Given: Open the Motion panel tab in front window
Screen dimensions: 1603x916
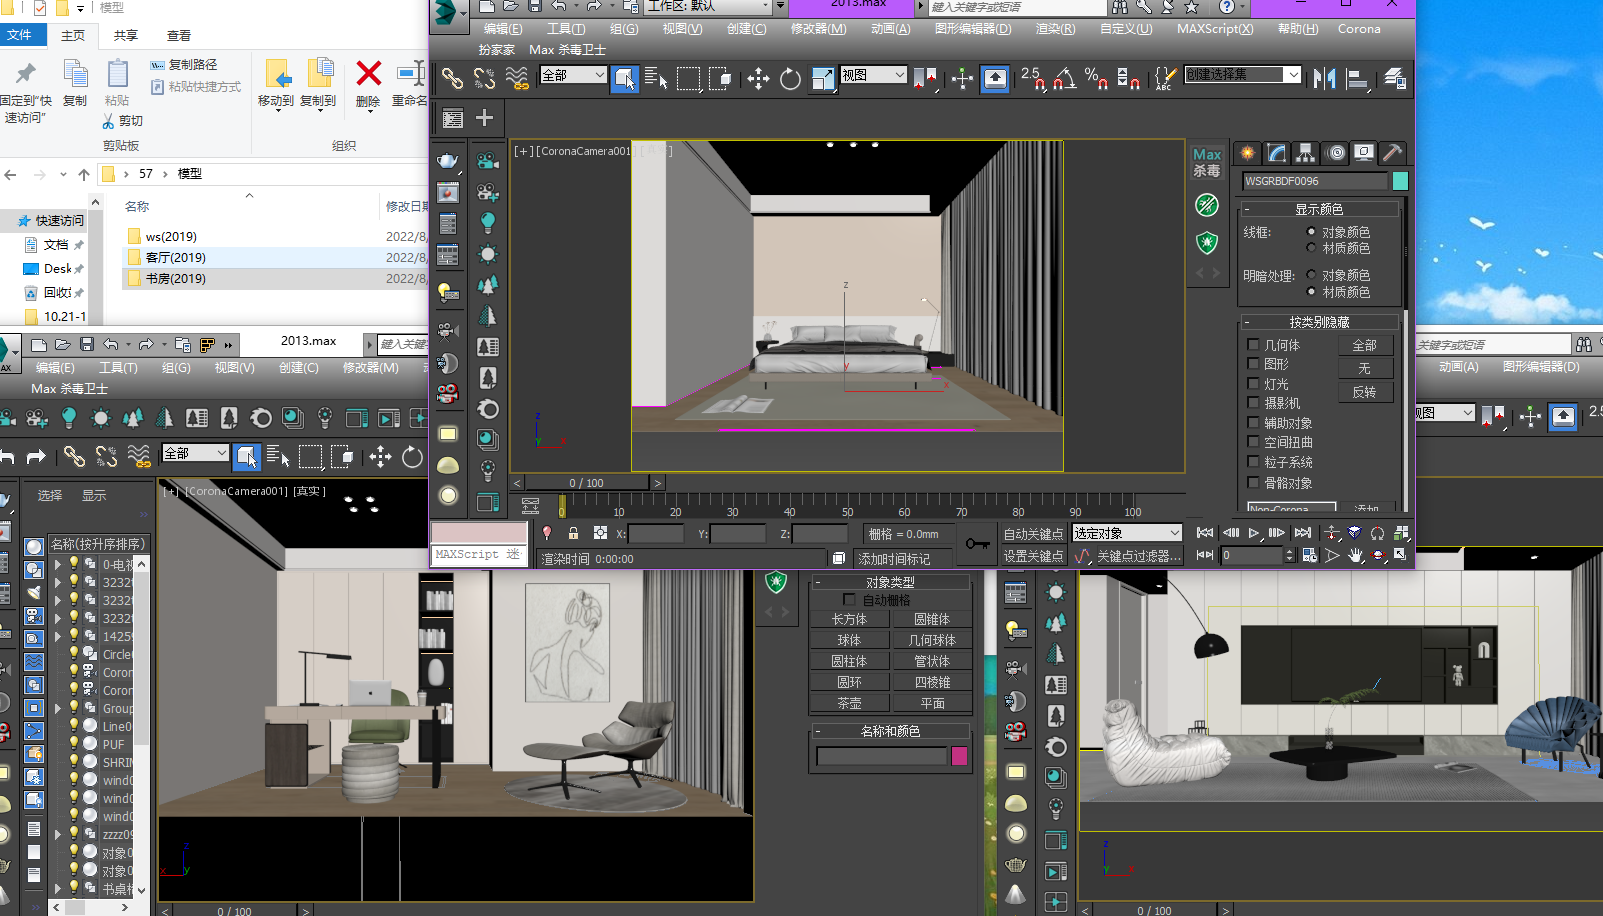Looking at the screenshot, I should click(x=1336, y=153).
